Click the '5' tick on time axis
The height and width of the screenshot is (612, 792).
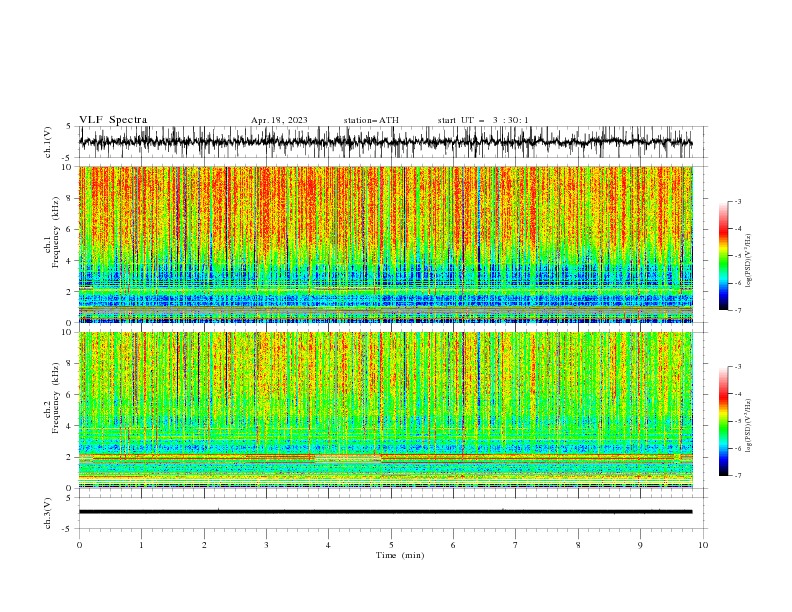click(x=391, y=545)
